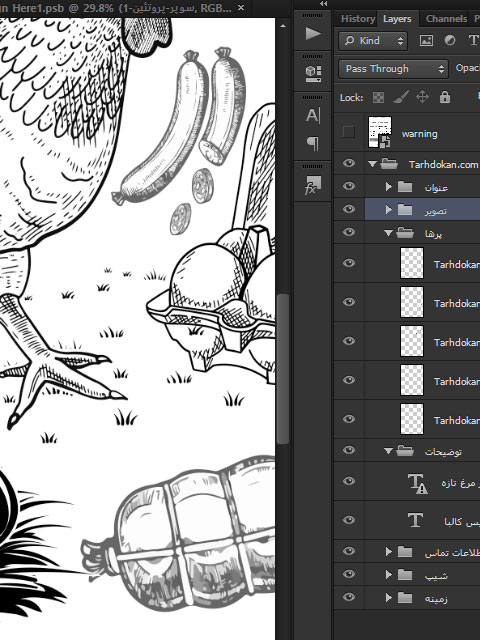The height and width of the screenshot is (640, 480).
Task: Expand the تصویر group
Action: click(x=389, y=209)
